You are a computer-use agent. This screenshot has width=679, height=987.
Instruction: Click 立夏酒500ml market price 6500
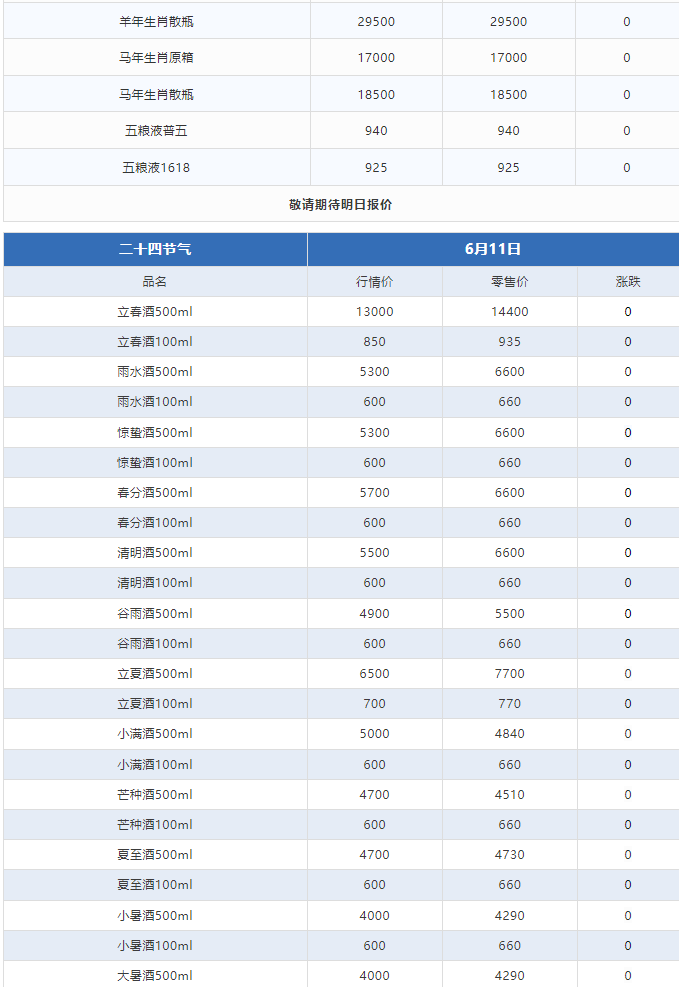374,674
